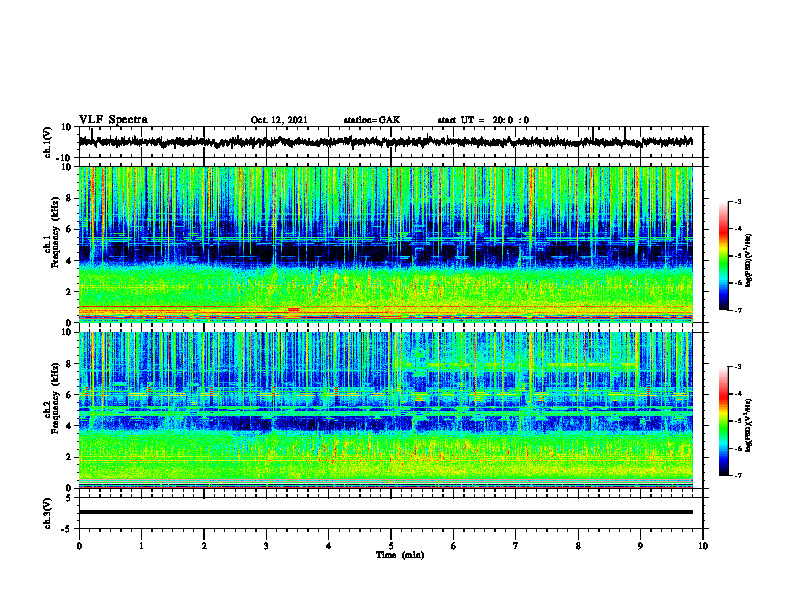The image size is (792, 612).
Task: Click the time axis tick label '4'
Action: pos(328,546)
